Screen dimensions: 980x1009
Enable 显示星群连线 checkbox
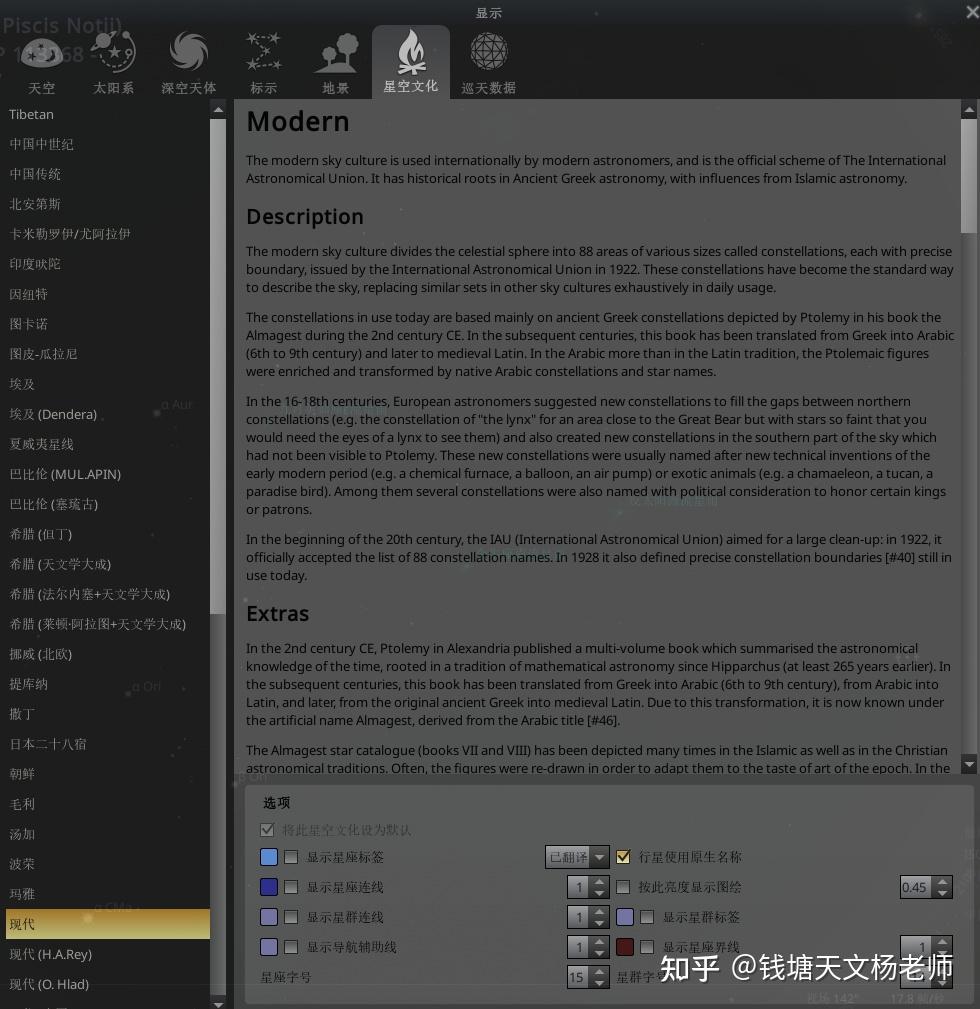[291, 917]
